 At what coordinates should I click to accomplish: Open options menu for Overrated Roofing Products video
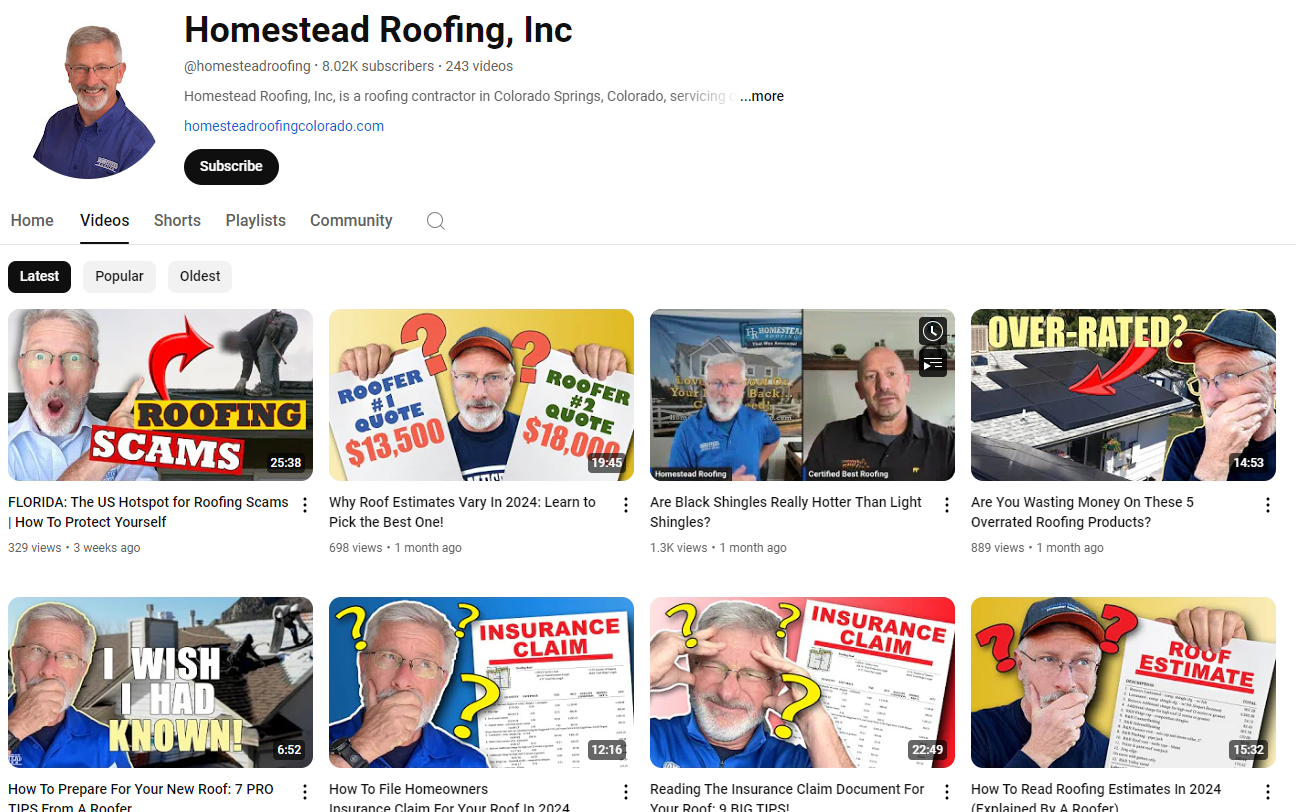tap(1268, 505)
